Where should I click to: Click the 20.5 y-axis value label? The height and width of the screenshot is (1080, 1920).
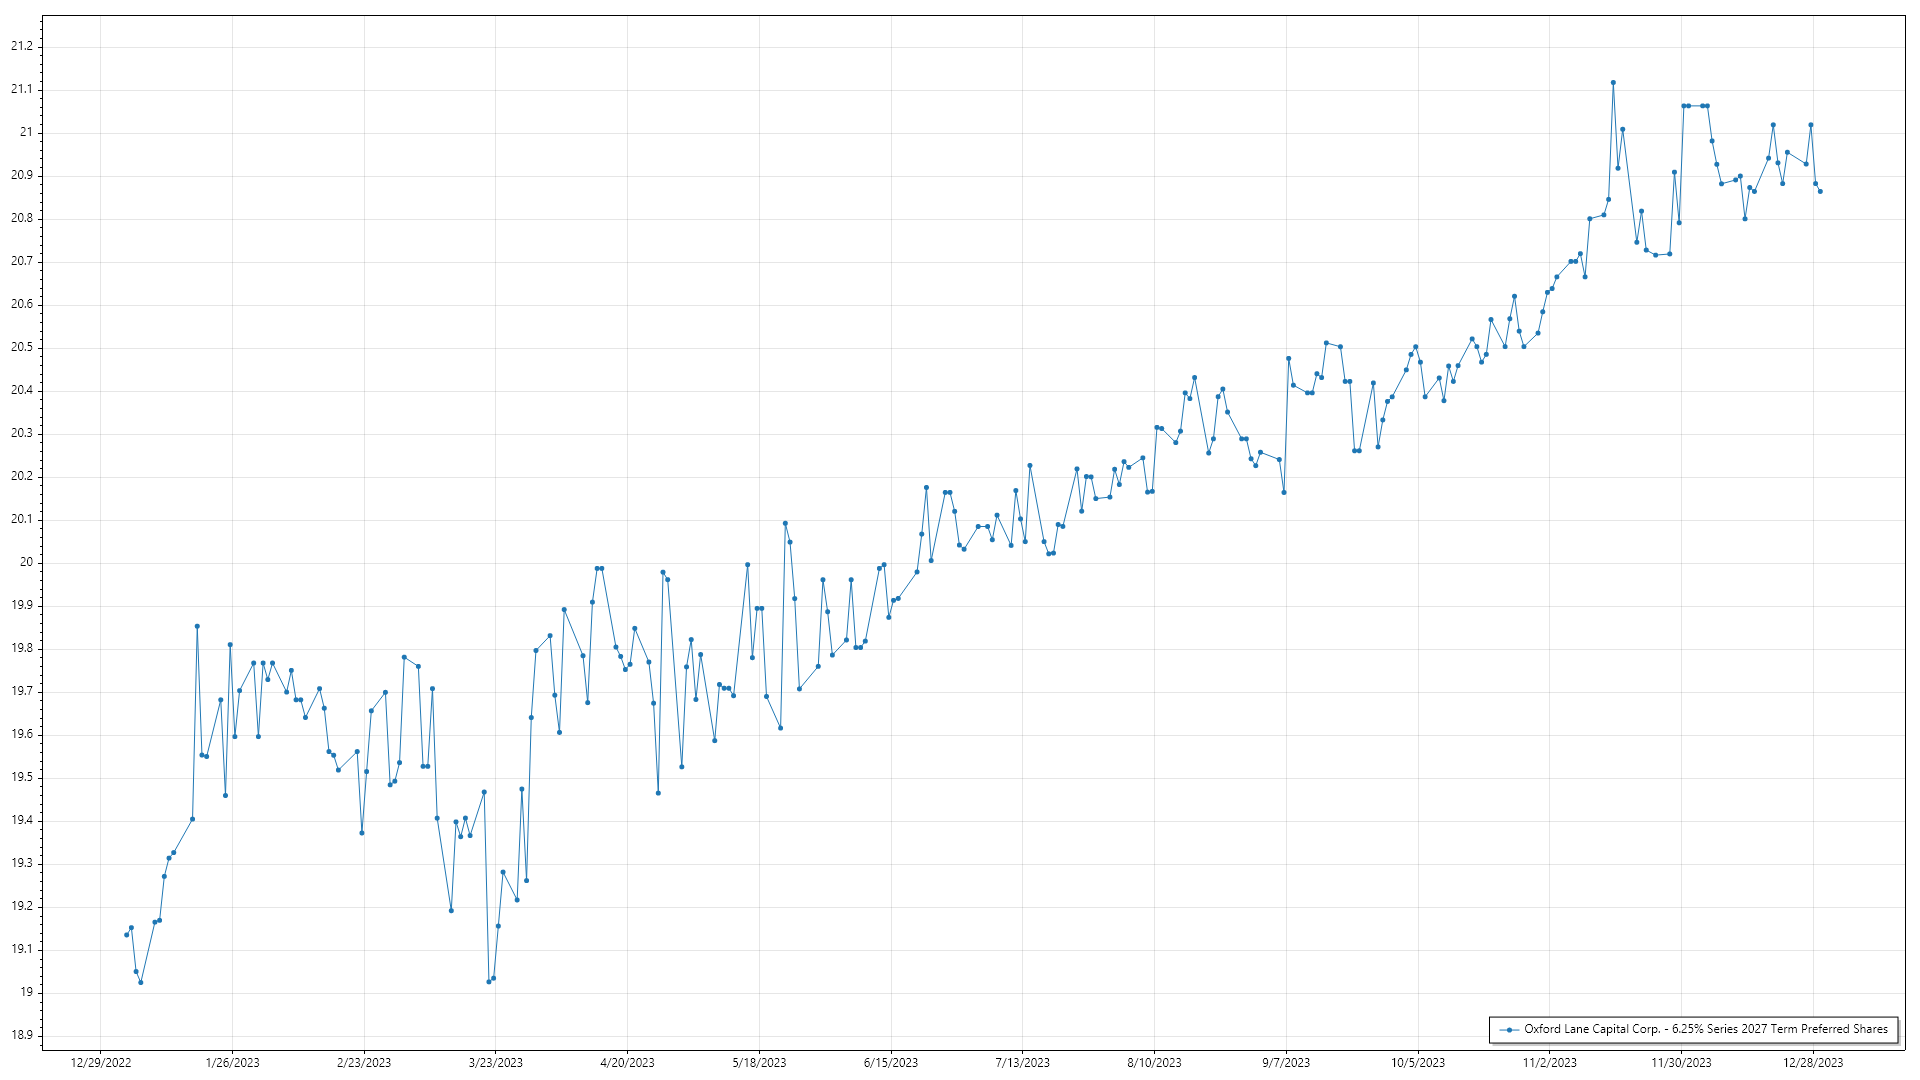click(x=22, y=348)
